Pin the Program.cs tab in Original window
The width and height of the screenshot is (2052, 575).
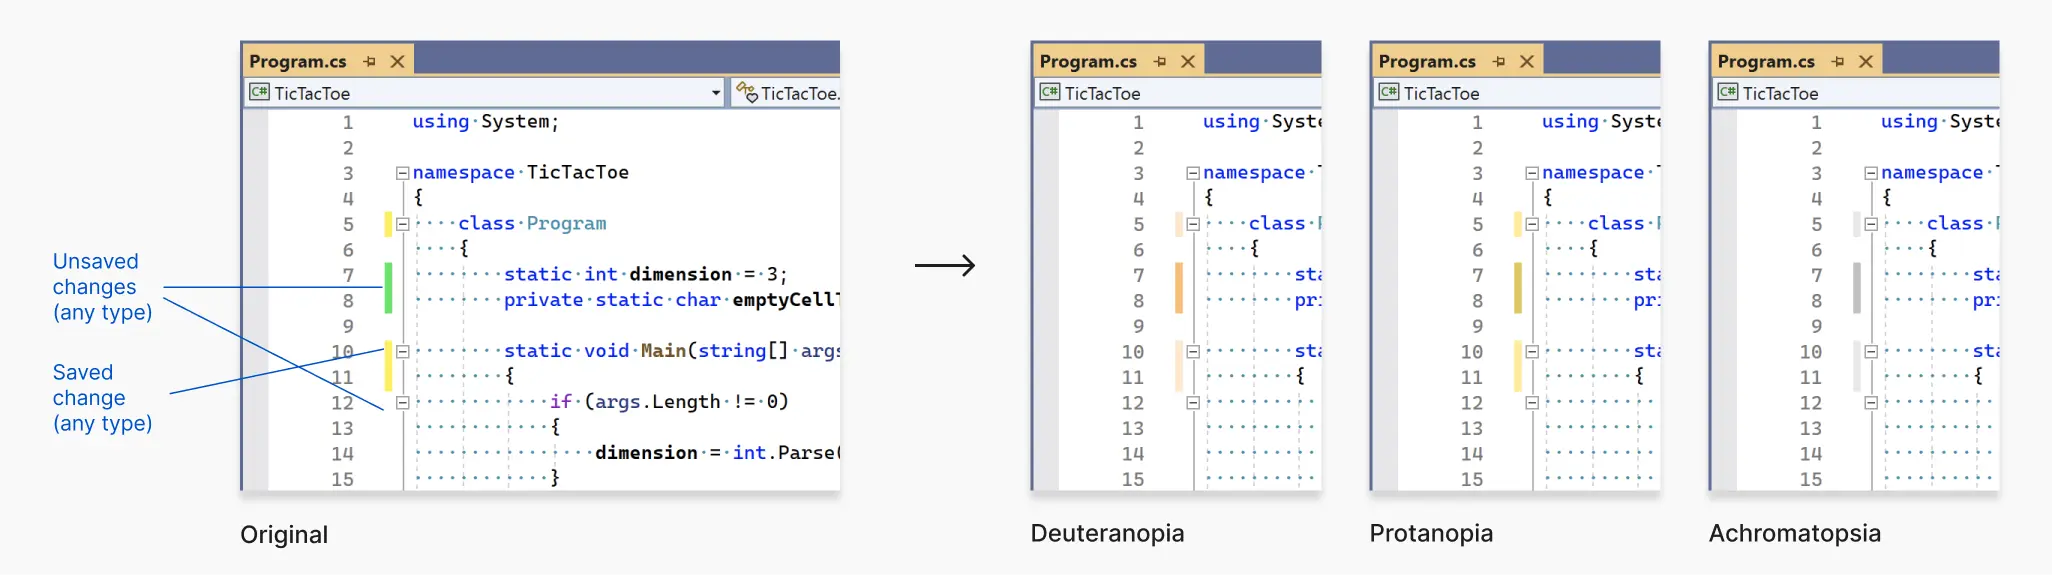click(x=370, y=61)
